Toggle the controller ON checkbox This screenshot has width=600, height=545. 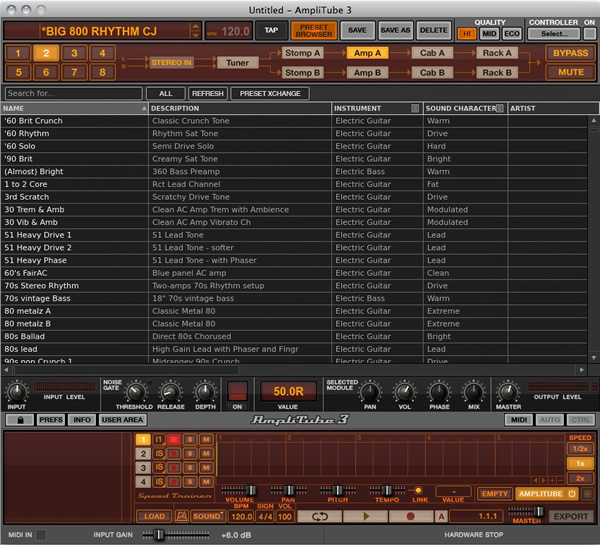(589, 34)
